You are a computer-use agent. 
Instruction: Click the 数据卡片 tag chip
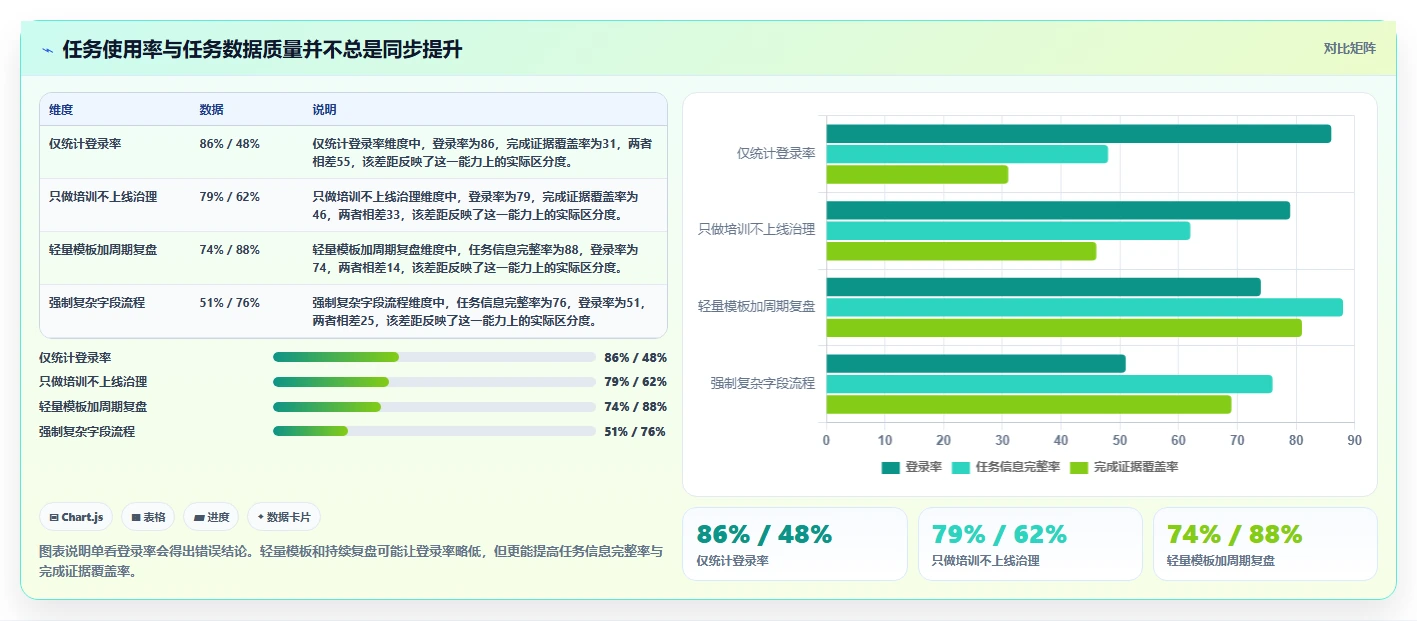[284, 517]
